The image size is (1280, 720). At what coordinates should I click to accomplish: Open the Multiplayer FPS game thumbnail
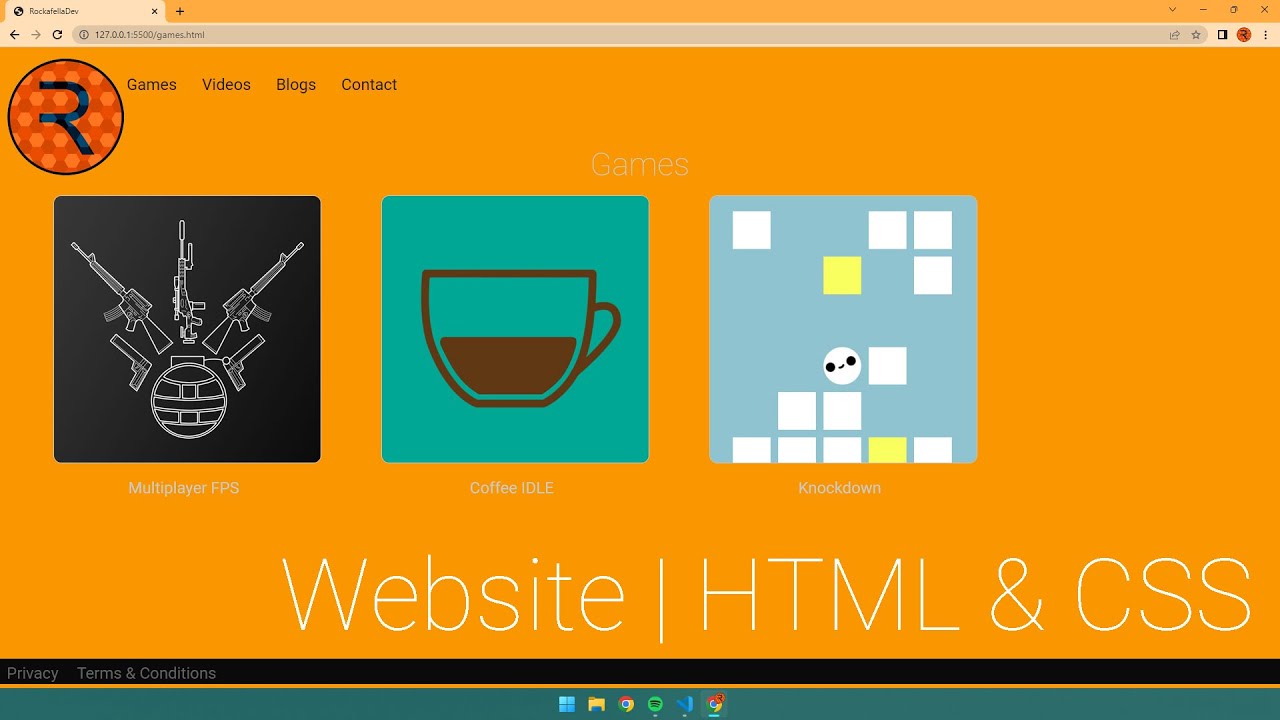coord(187,329)
